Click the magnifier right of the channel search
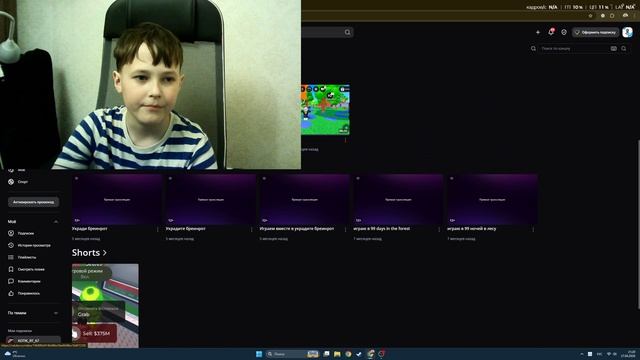This screenshot has height=360, width=640. click(624, 49)
